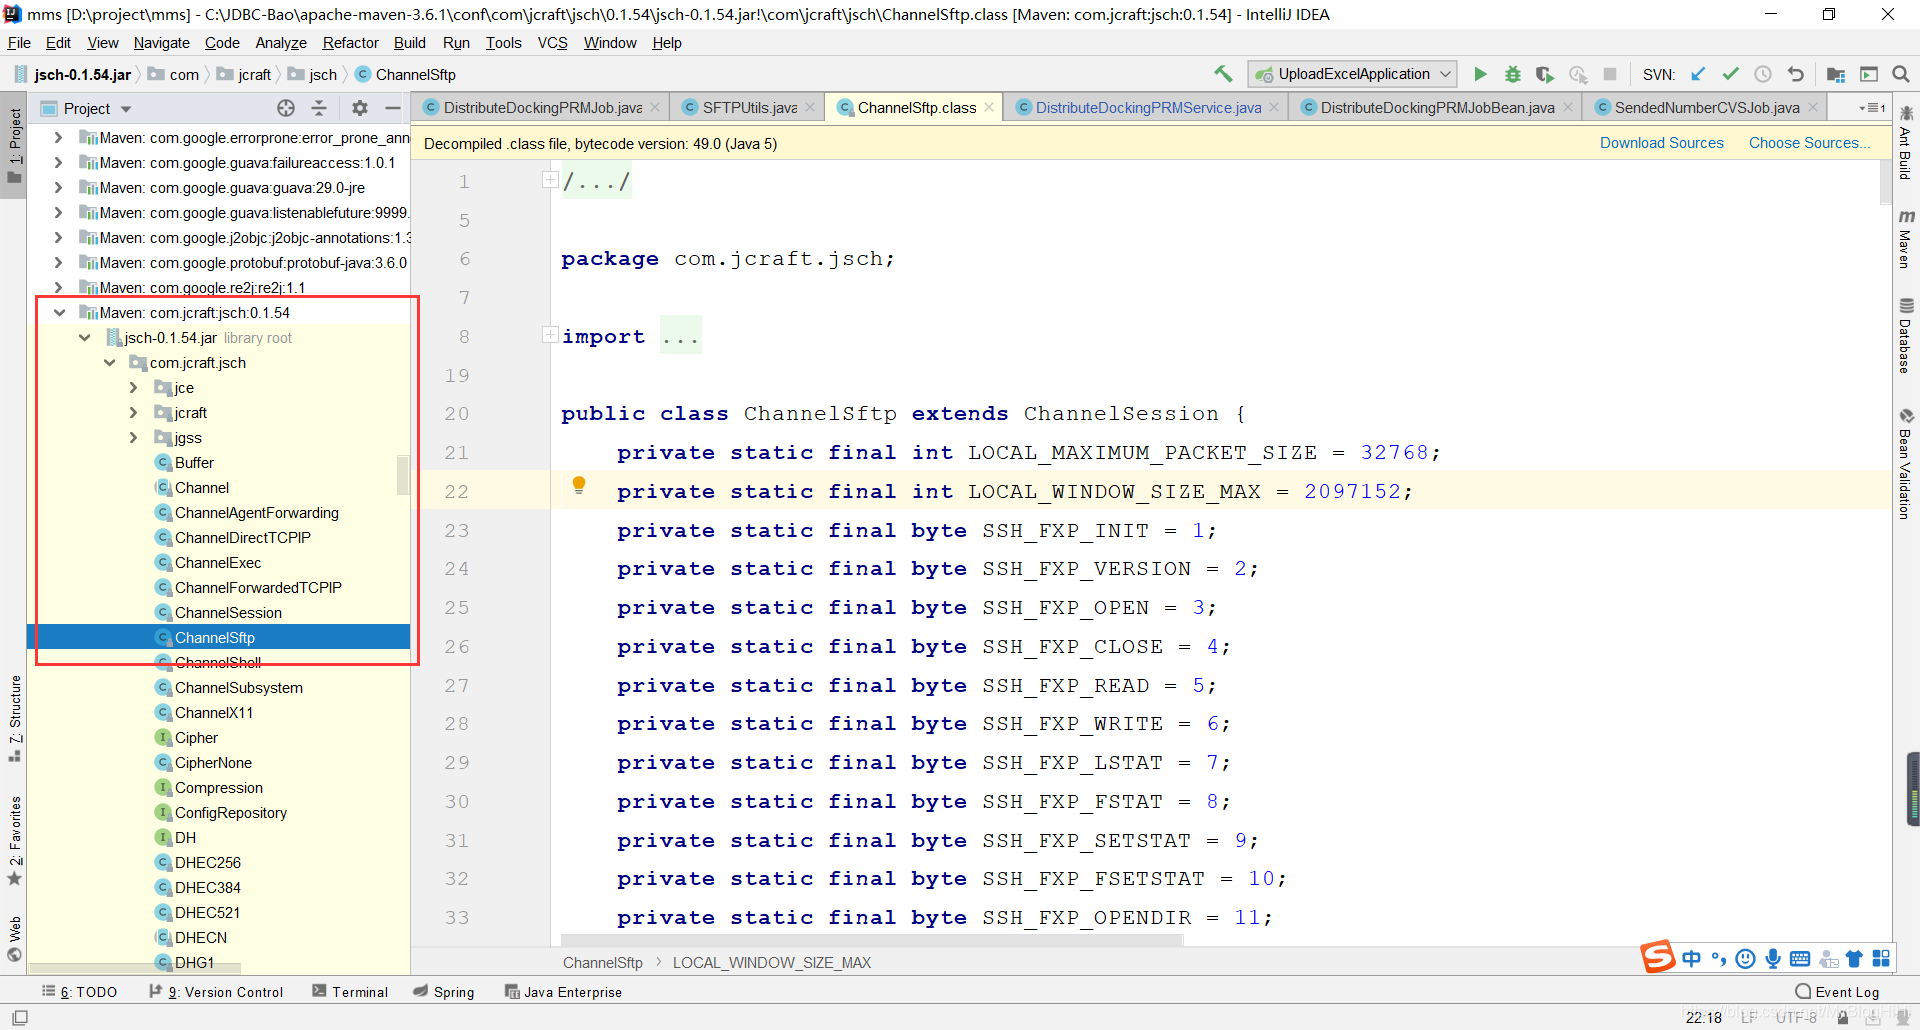The height and width of the screenshot is (1030, 1920).
Task: Switch to the SFTPUtils.java tab
Action: click(749, 108)
